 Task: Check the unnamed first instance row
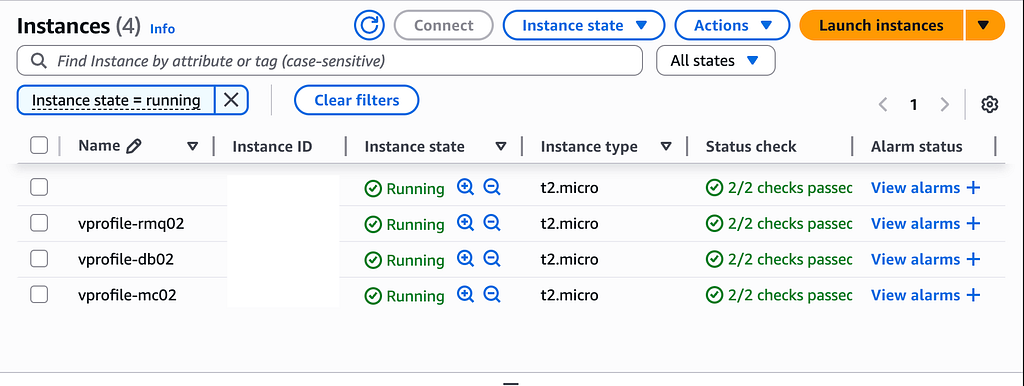pyautogui.click(x=39, y=188)
